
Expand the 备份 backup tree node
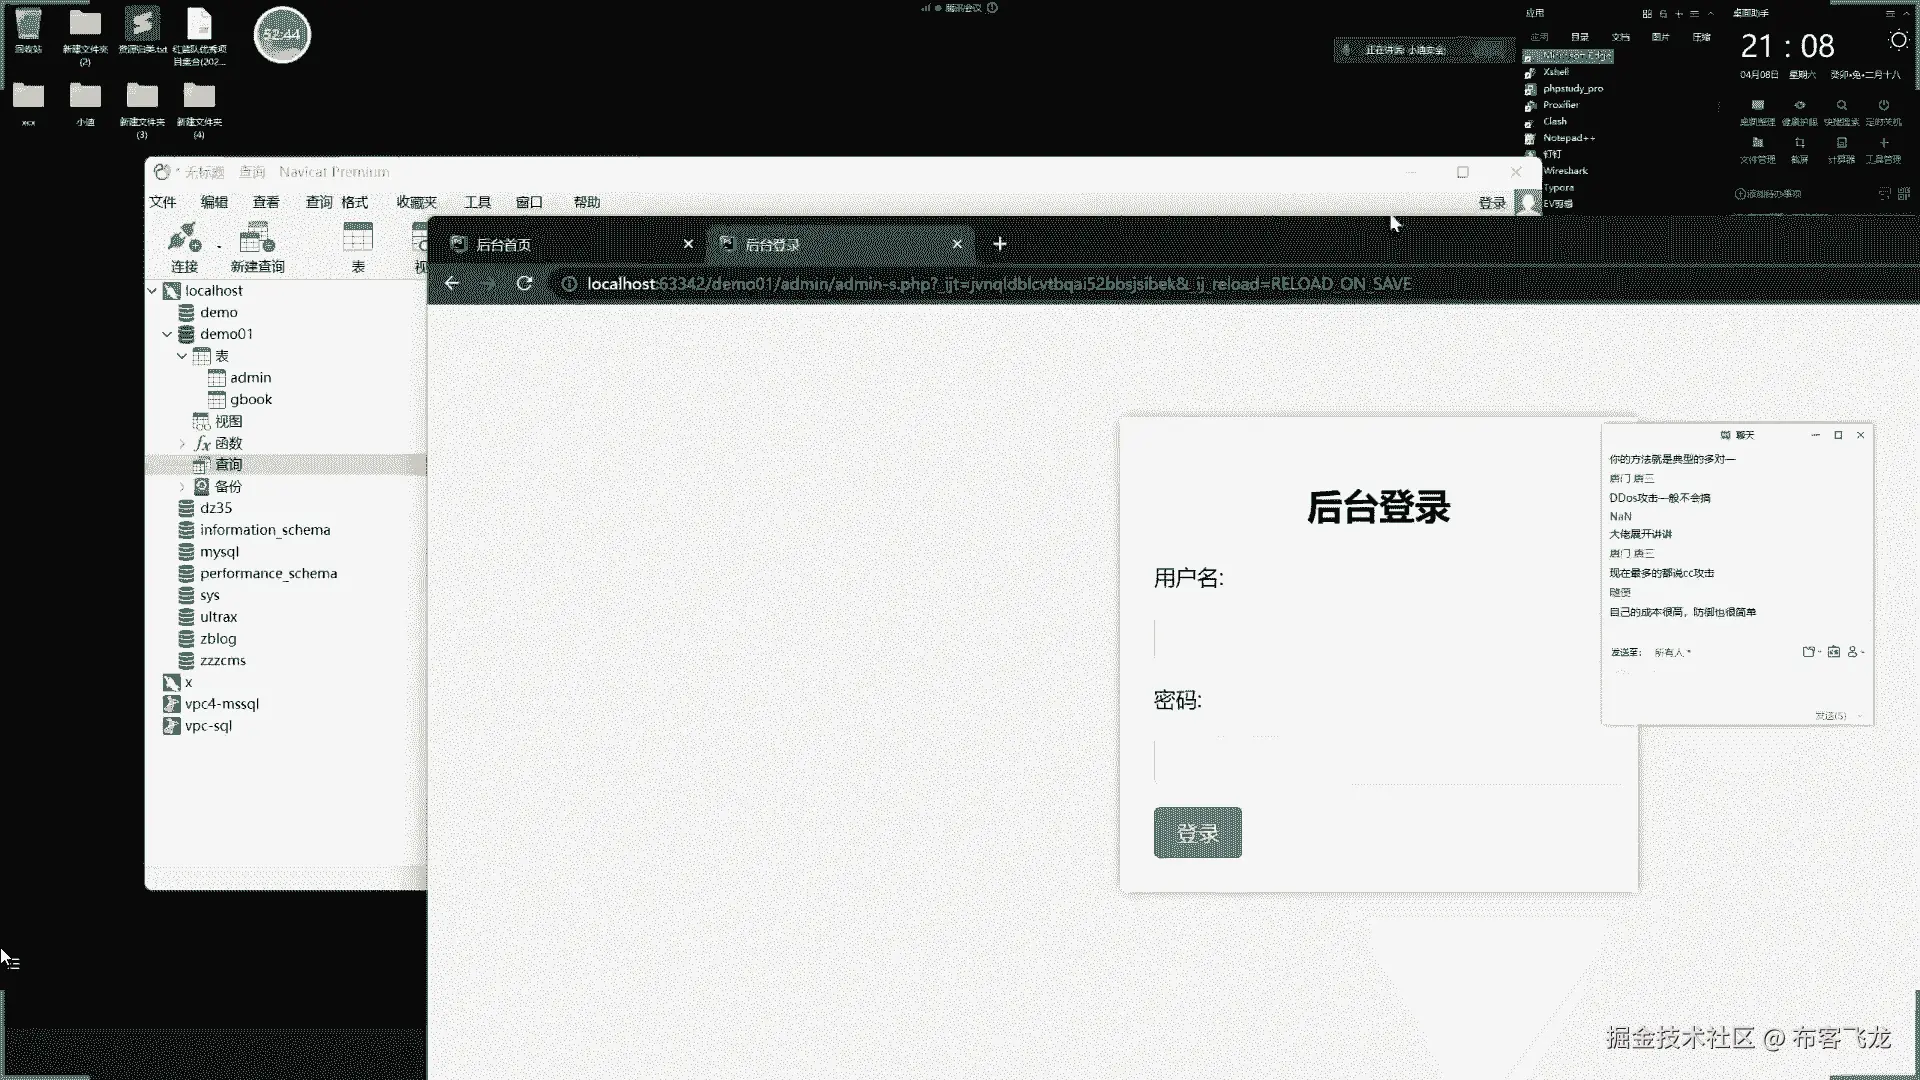tap(182, 487)
